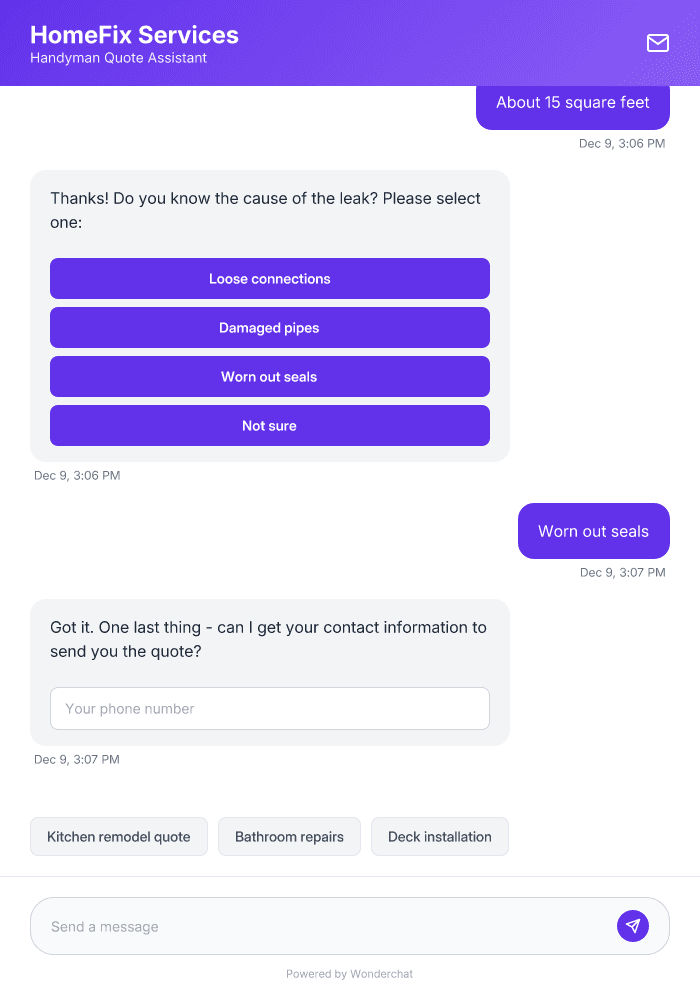Open the email icon in the header
Image resolution: width=700 pixels, height=1000 pixels.
657,43
